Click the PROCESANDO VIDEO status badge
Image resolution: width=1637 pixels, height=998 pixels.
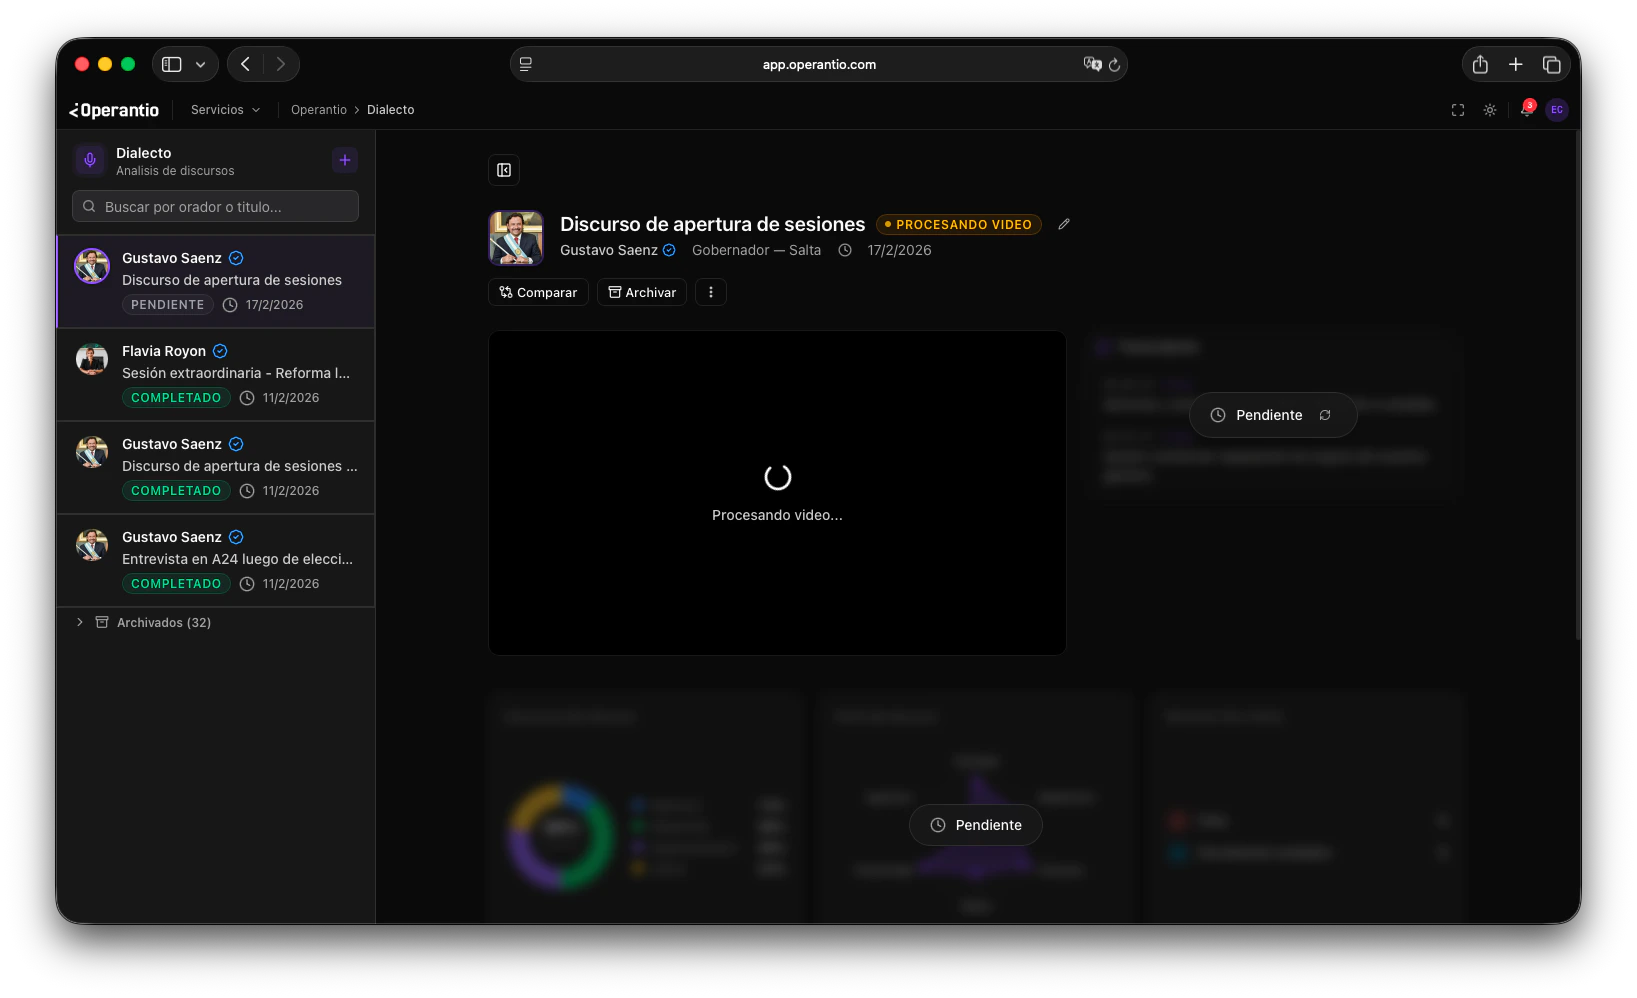pyautogui.click(x=959, y=225)
